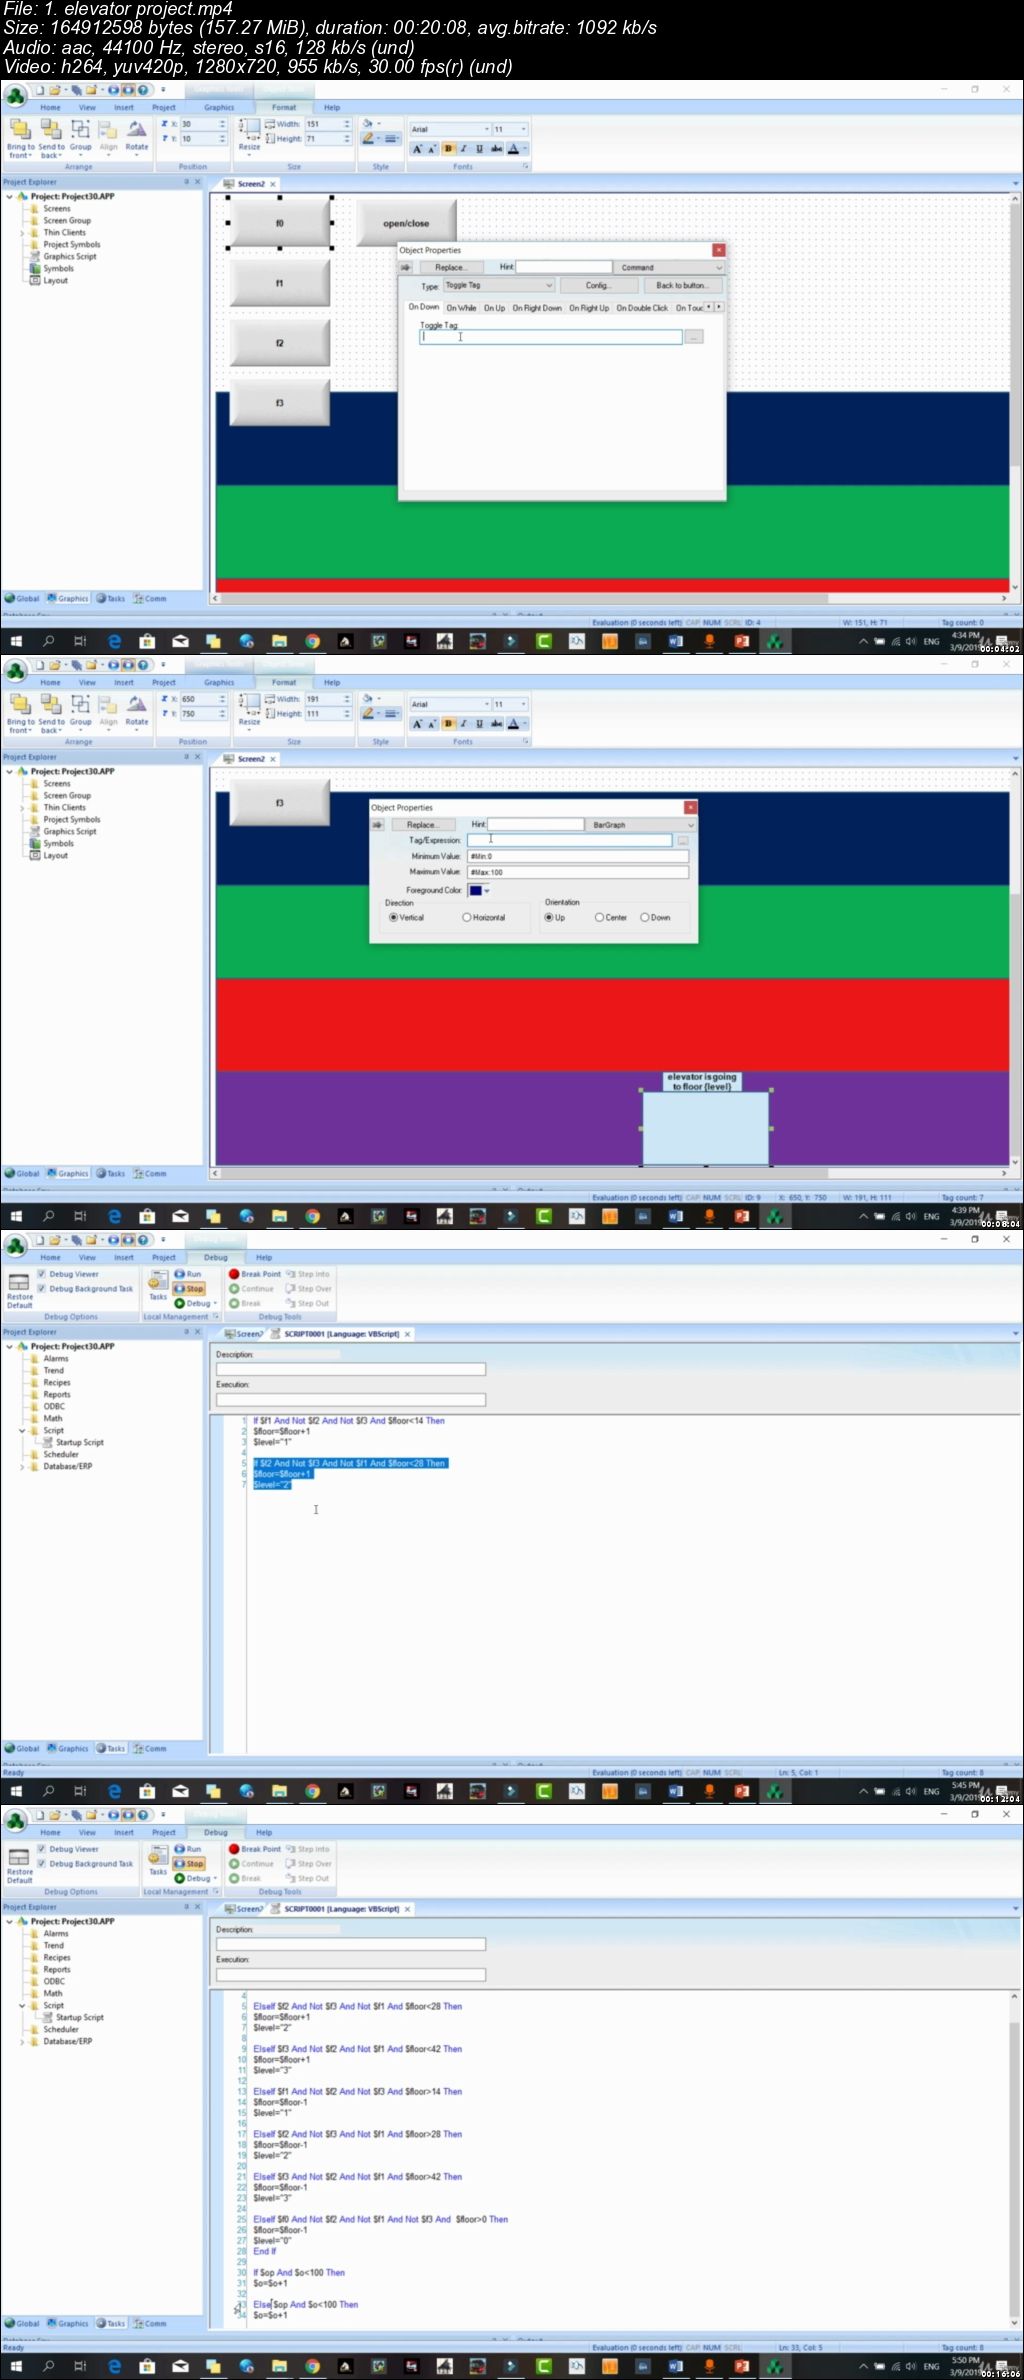Click Italic icon in the BarGraph frame Fonts group

(463, 724)
